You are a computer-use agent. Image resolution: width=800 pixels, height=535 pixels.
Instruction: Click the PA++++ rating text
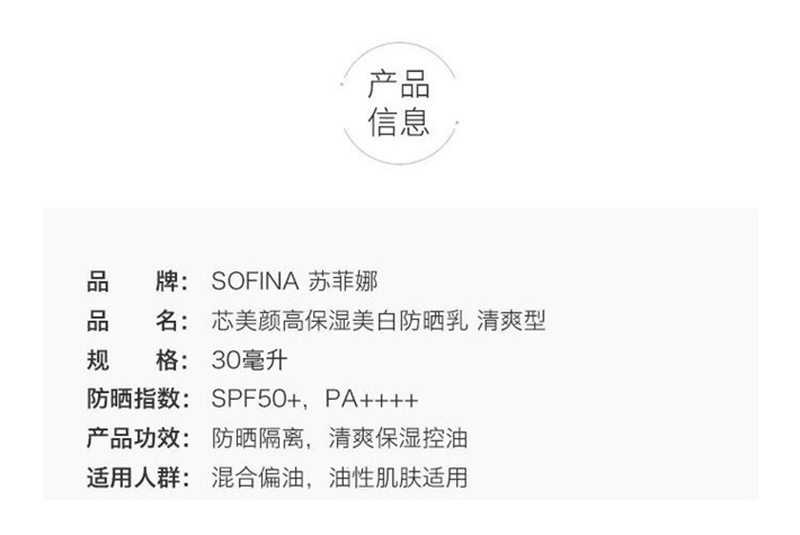point(372,399)
